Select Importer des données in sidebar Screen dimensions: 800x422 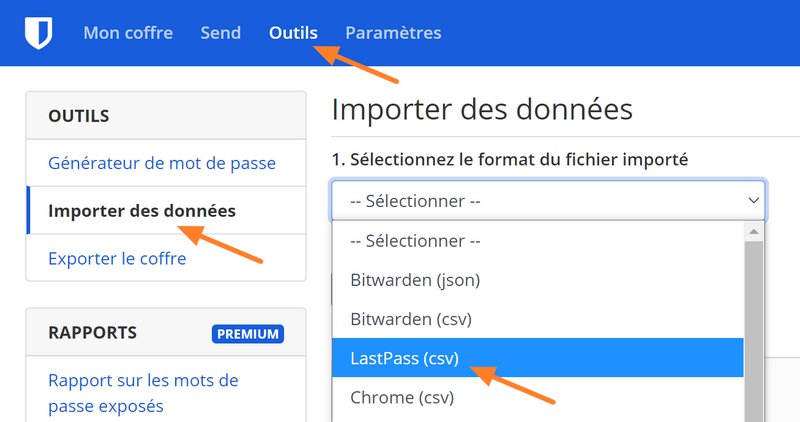tap(142, 211)
